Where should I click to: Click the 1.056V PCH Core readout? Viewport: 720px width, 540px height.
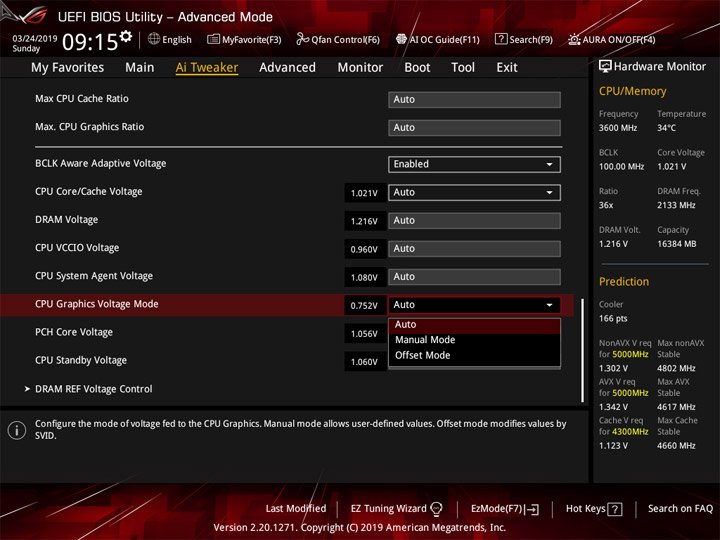(365, 334)
